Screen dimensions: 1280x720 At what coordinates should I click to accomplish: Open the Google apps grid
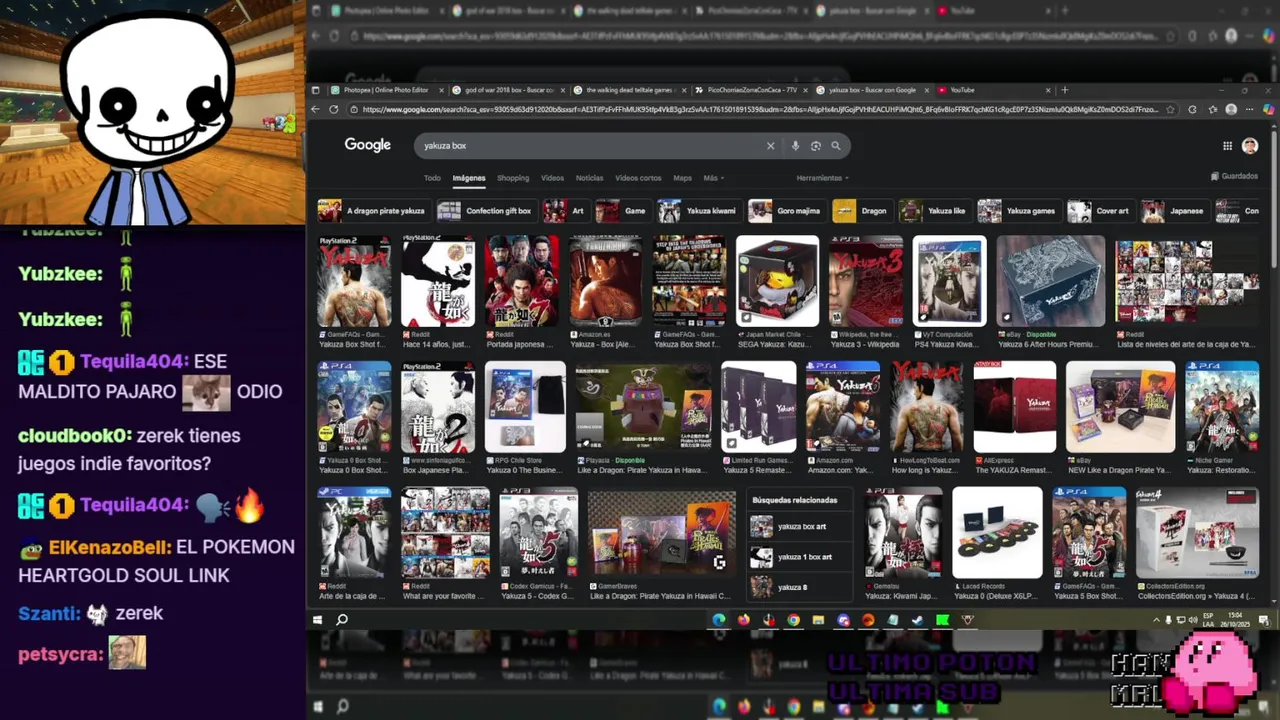coord(1227,146)
